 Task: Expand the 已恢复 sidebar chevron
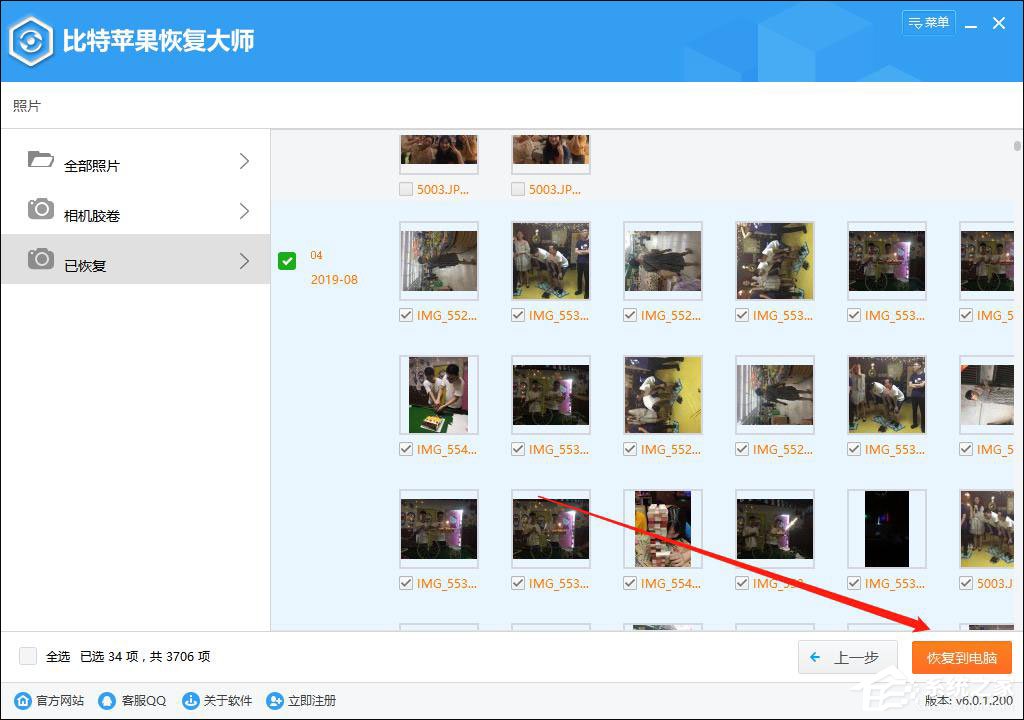tap(244, 260)
